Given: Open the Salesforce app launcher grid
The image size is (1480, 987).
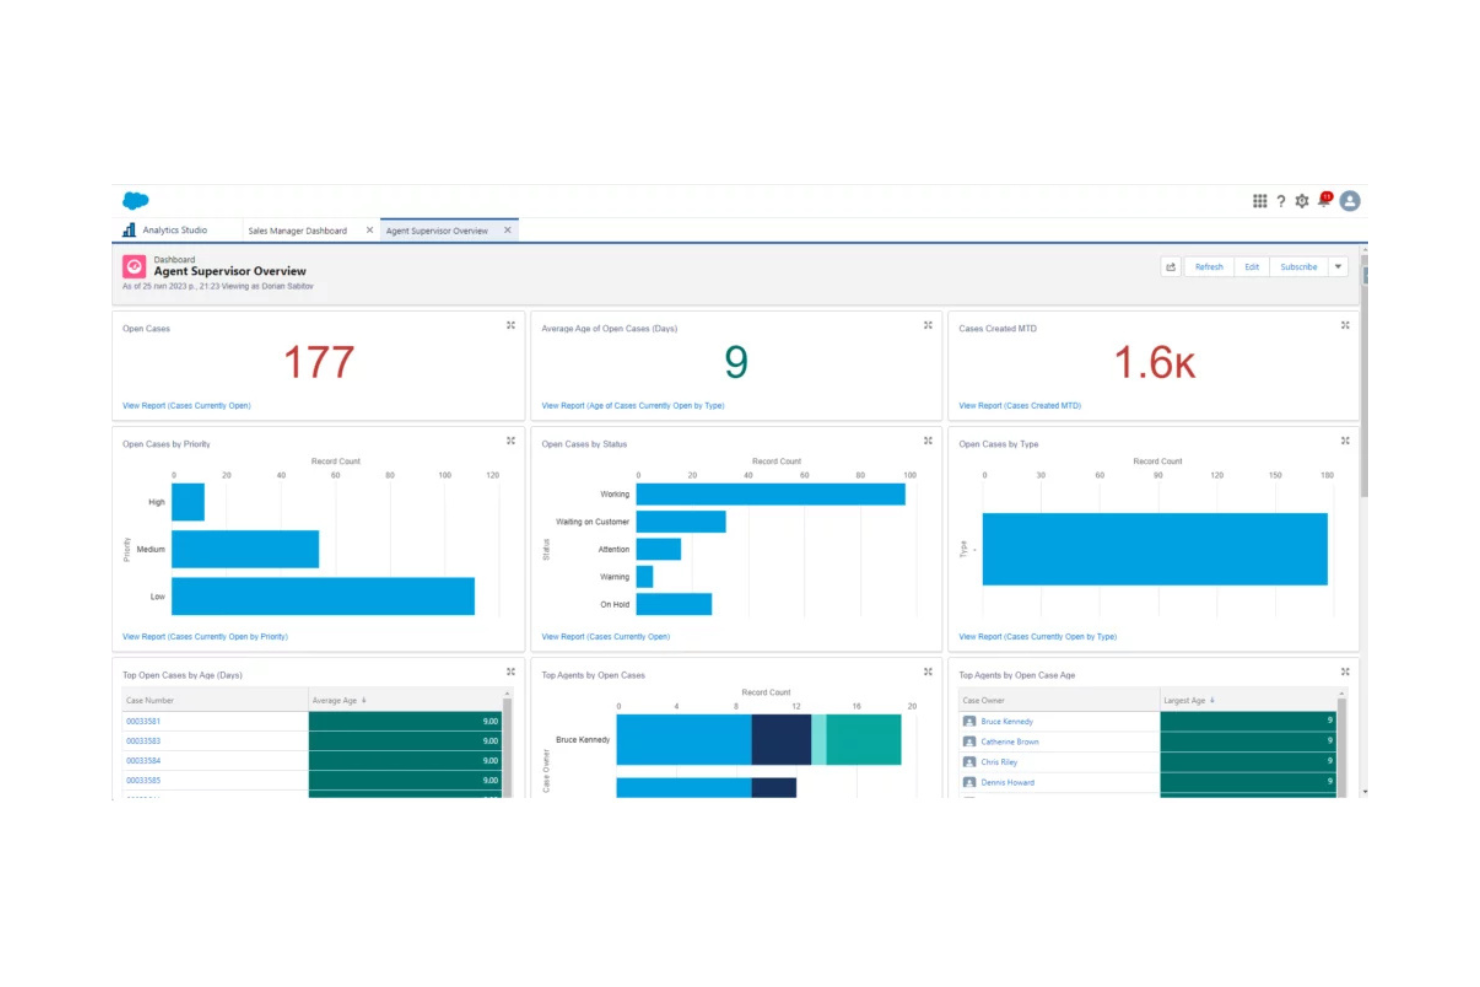Looking at the screenshot, I should pyautogui.click(x=1260, y=201).
